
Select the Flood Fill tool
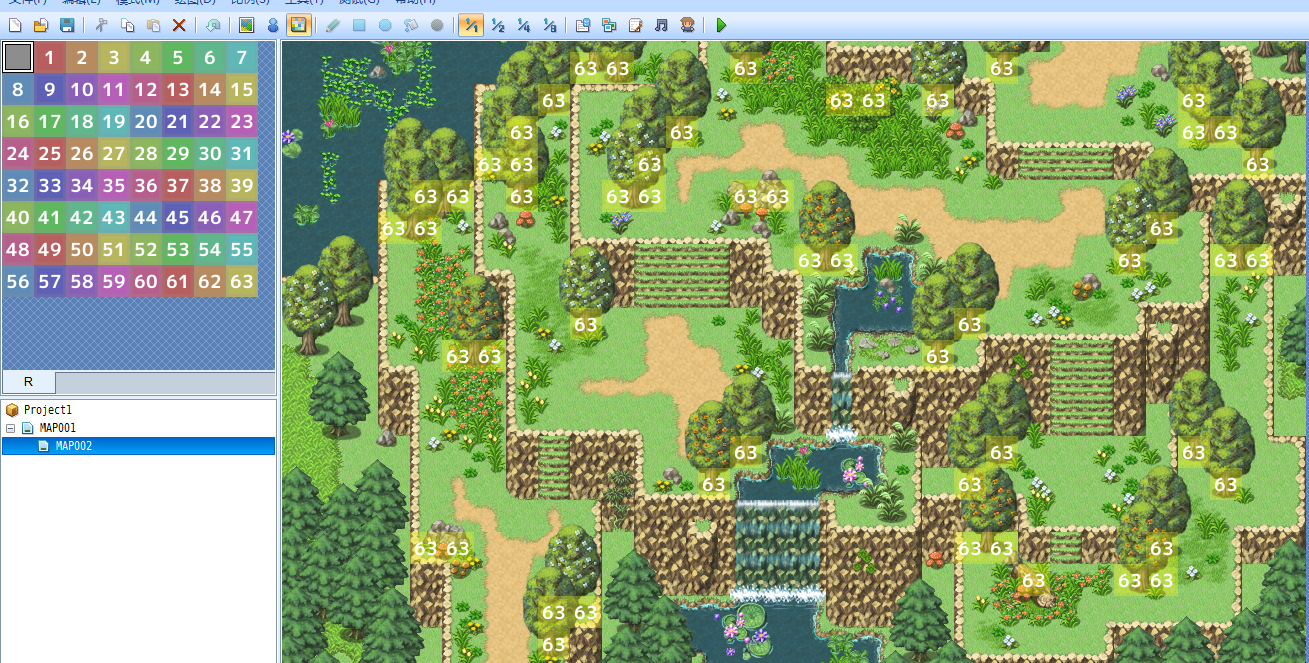(x=411, y=25)
